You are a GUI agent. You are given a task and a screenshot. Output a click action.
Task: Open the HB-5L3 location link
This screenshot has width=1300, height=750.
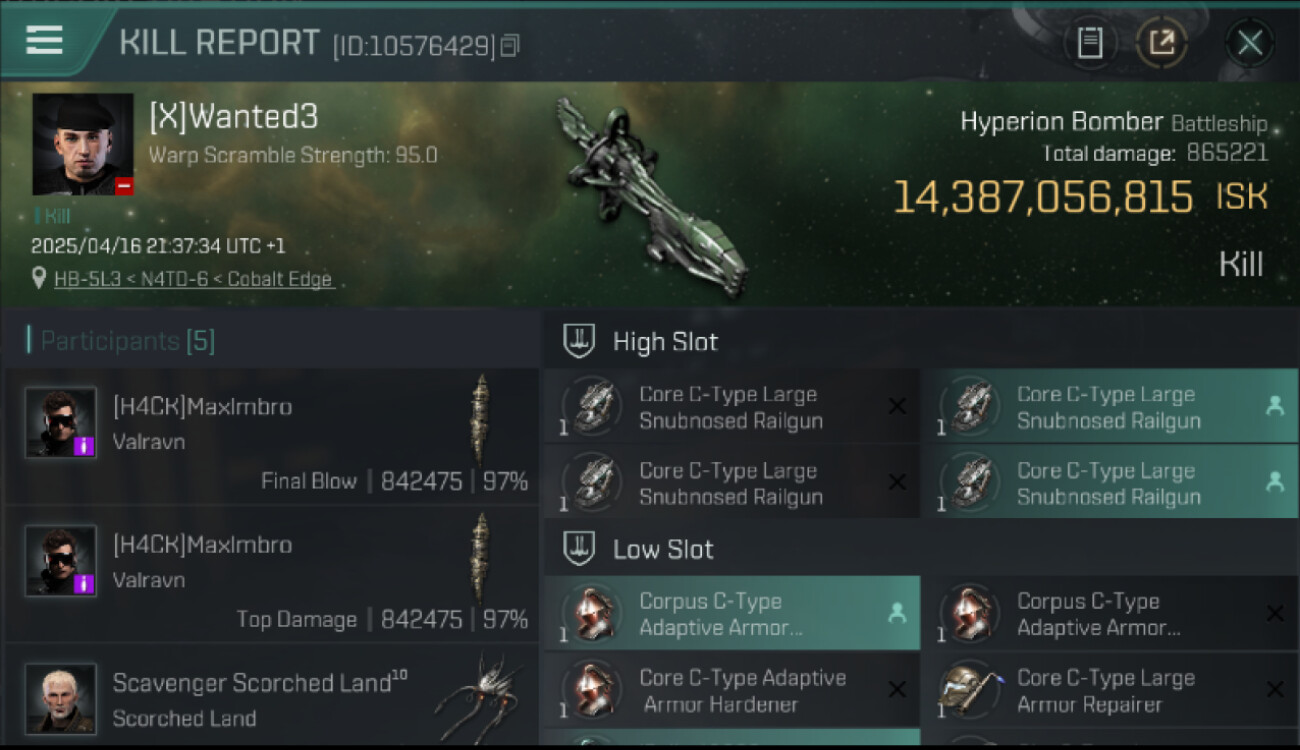[193, 280]
